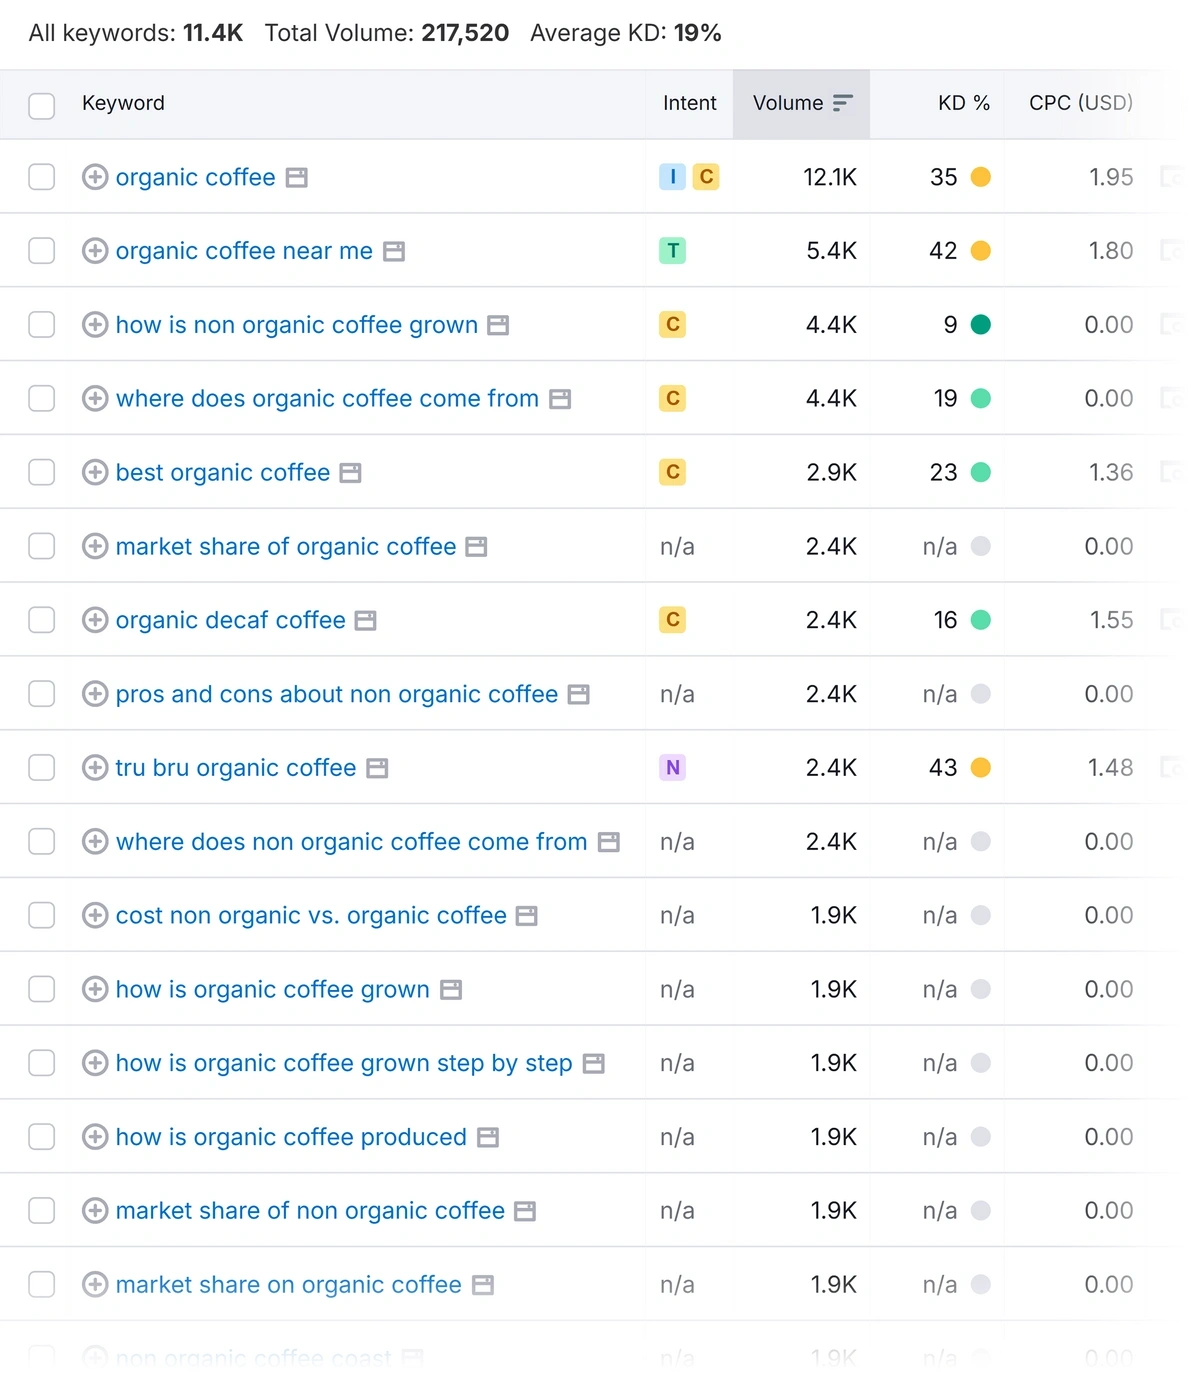The width and height of the screenshot is (1200, 1390).
Task: Sort by CPC (USD) column header
Action: [x=1081, y=103]
